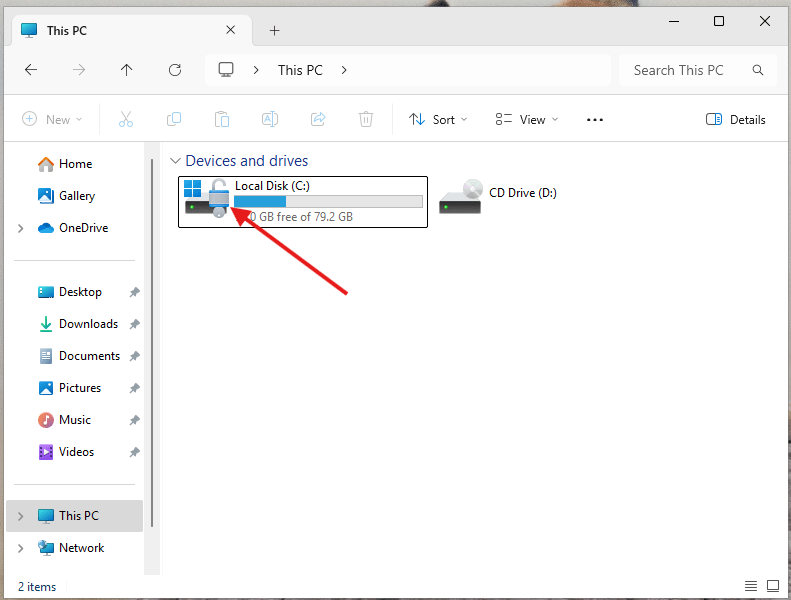Switch to large icons view in status bar
The width and height of the screenshot is (791, 600).
773,586
